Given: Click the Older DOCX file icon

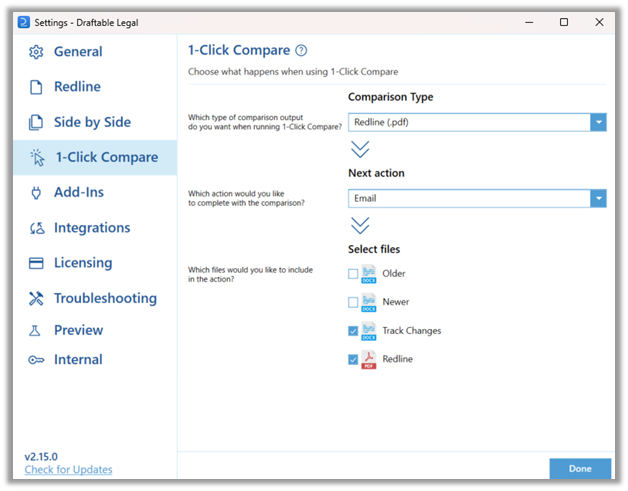Looking at the screenshot, I should coord(368,274).
